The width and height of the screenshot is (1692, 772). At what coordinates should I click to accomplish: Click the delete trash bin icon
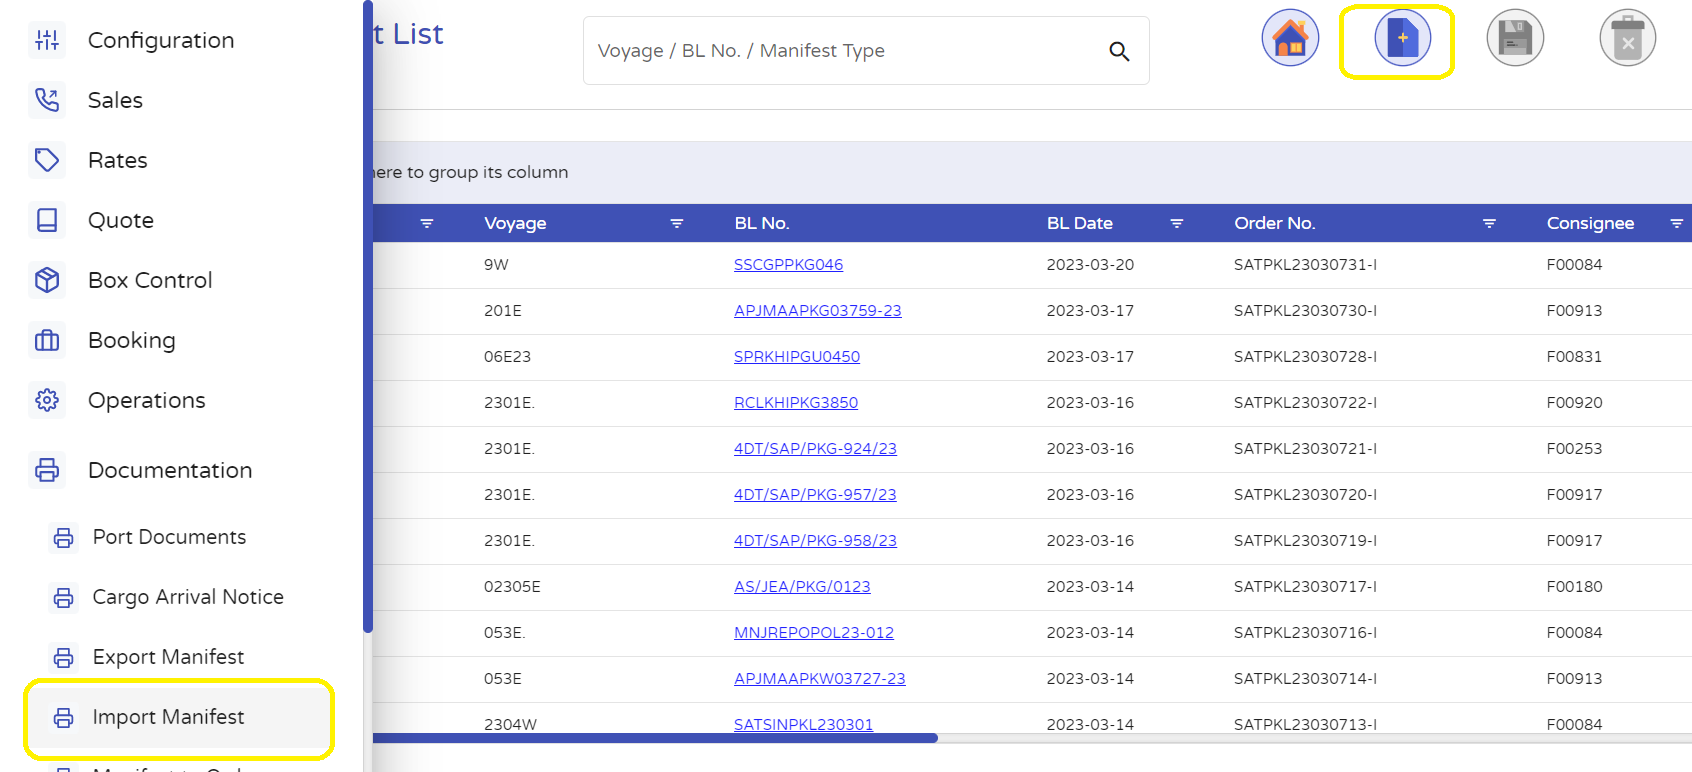1627,38
